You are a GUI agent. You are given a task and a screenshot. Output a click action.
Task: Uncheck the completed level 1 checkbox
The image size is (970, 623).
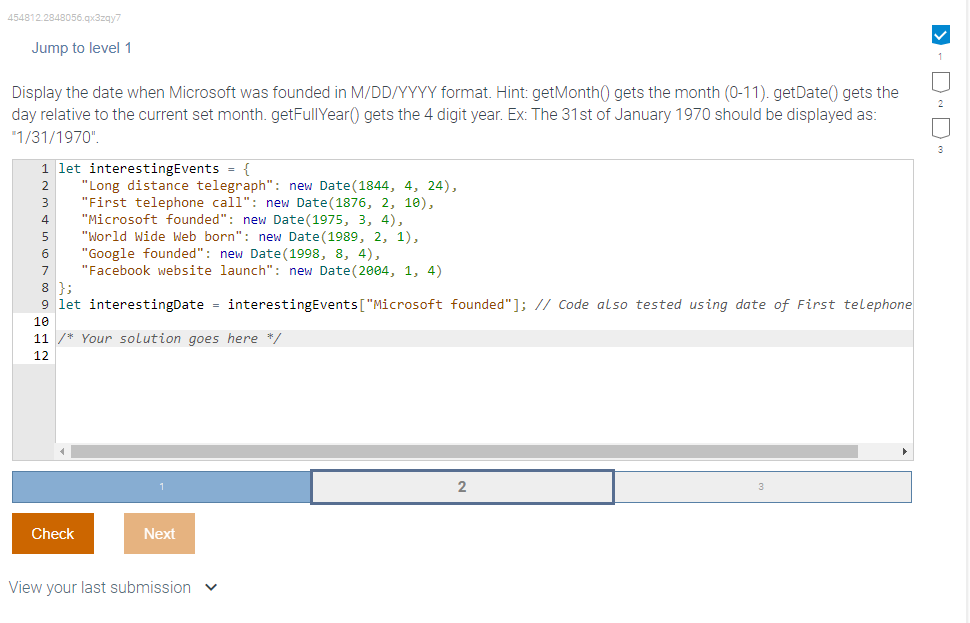click(x=940, y=35)
